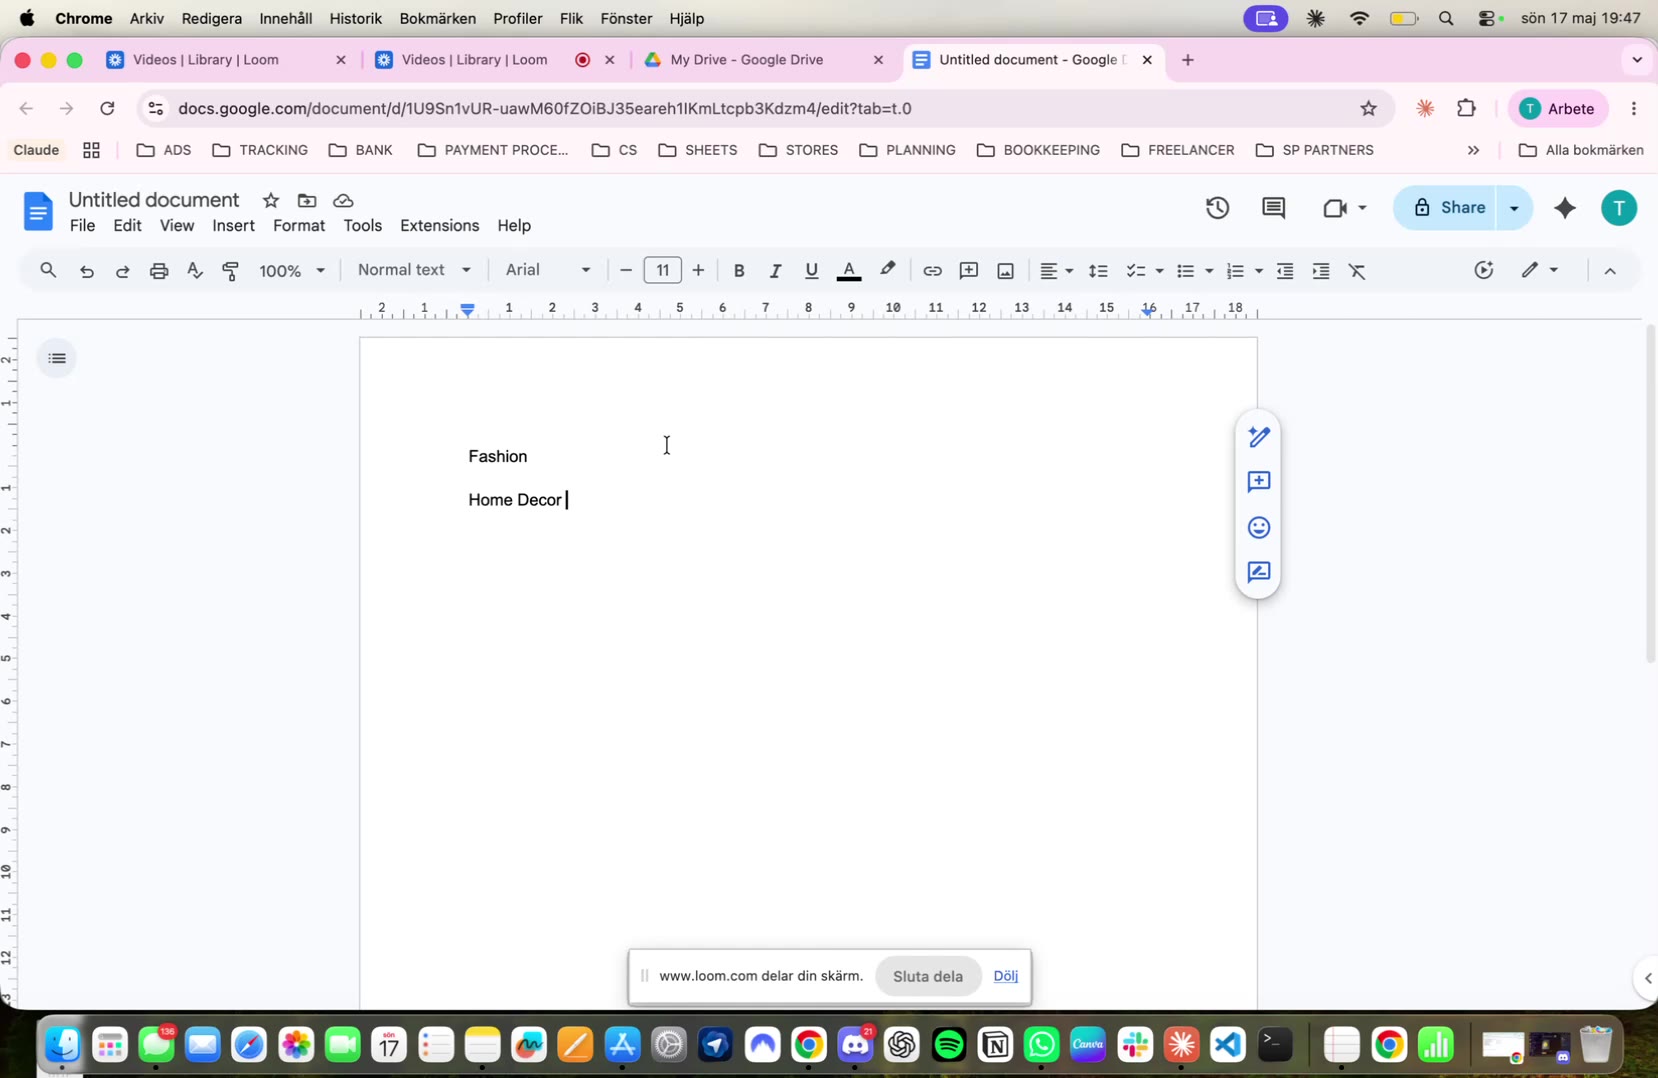Open the search menus magnifier tool
The width and height of the screenshot is (1658, 1078).
coord(48,270)
